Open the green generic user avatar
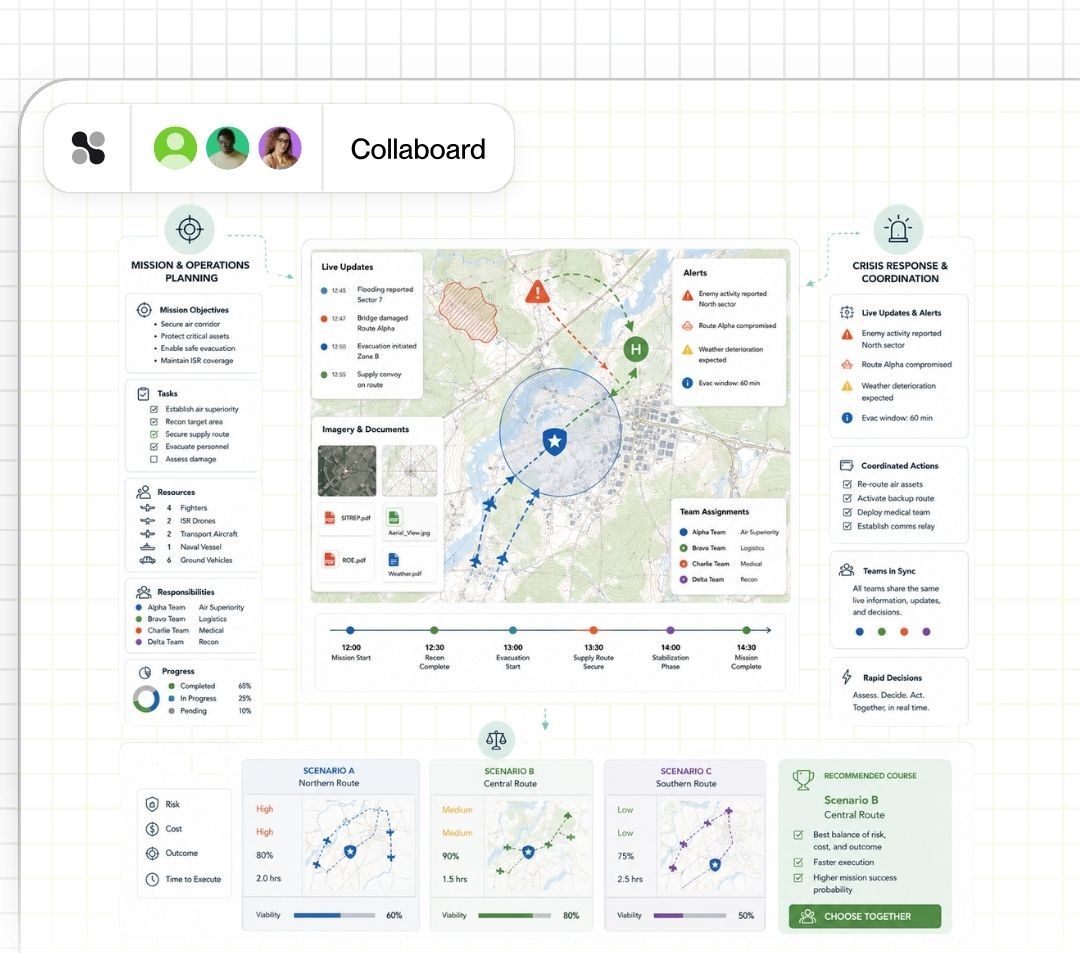Screen dimensions: 1080x953 pos(175,148)
